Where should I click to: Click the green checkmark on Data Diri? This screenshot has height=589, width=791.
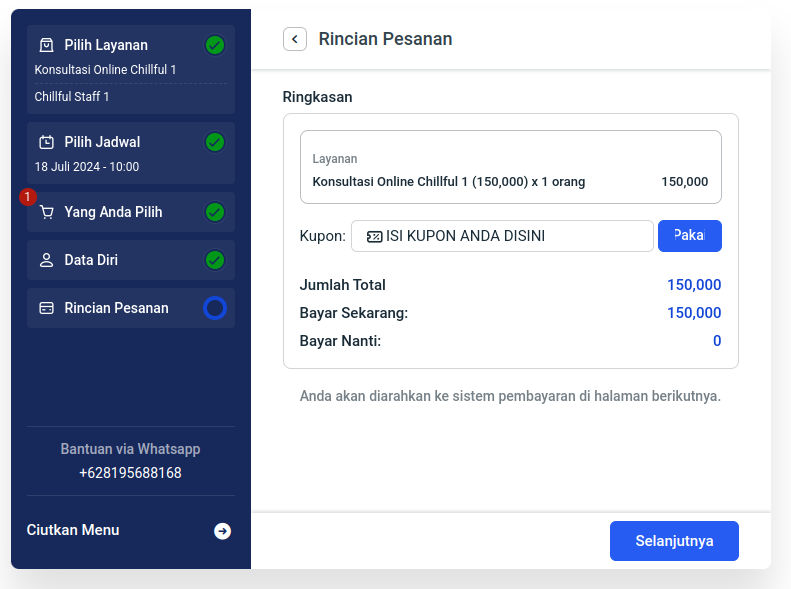(x=214, y=260)
